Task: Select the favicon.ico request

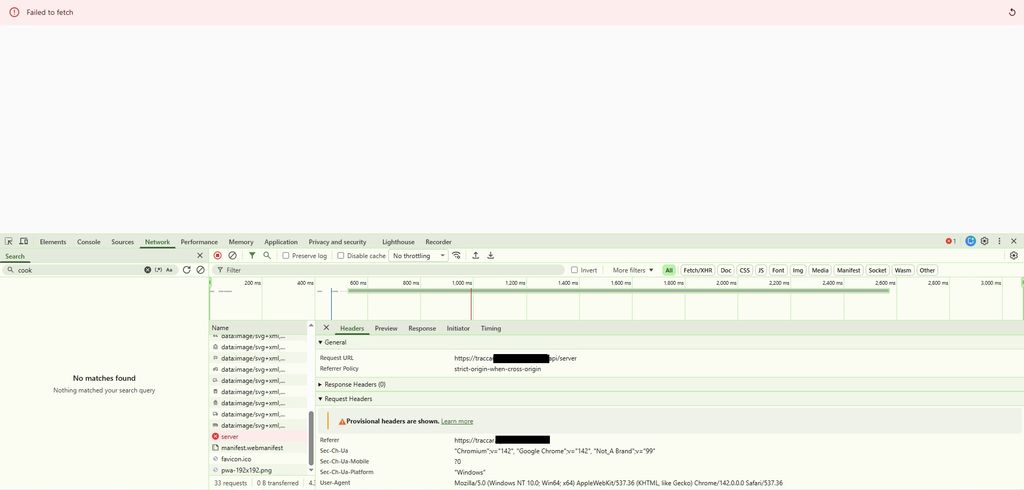Action: (x=259, y=459)
